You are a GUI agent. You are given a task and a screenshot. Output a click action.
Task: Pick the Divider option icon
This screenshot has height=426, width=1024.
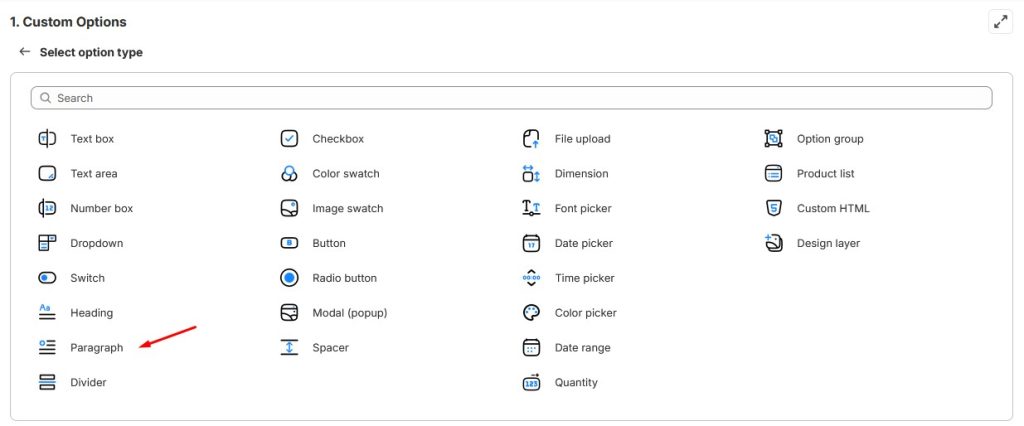tap(47, 382)
